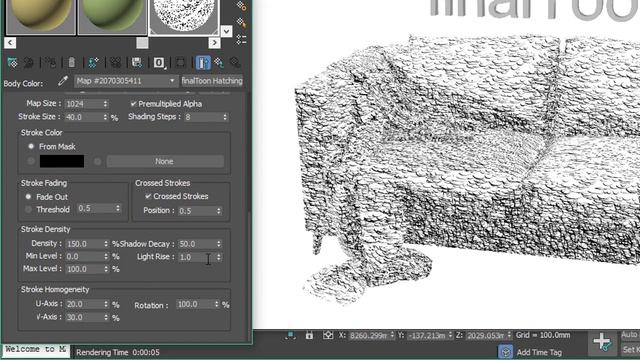This screenshot has width=640, height=360.
Task: Click sample slots horizontal scroll thumb
Action: point(142,42)
